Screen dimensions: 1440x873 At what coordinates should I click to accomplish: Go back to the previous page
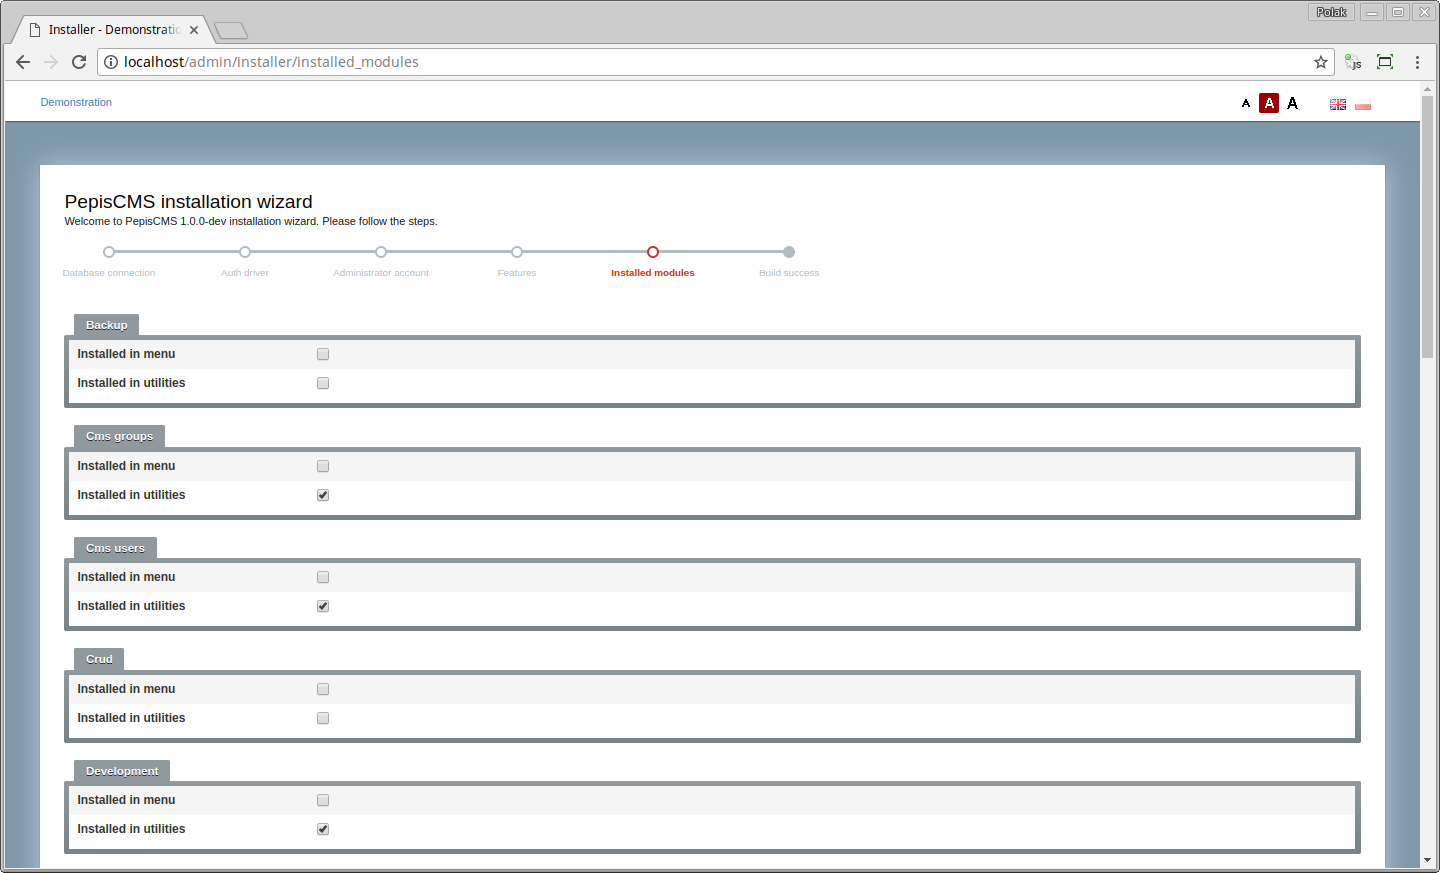(x=23, y=62)
